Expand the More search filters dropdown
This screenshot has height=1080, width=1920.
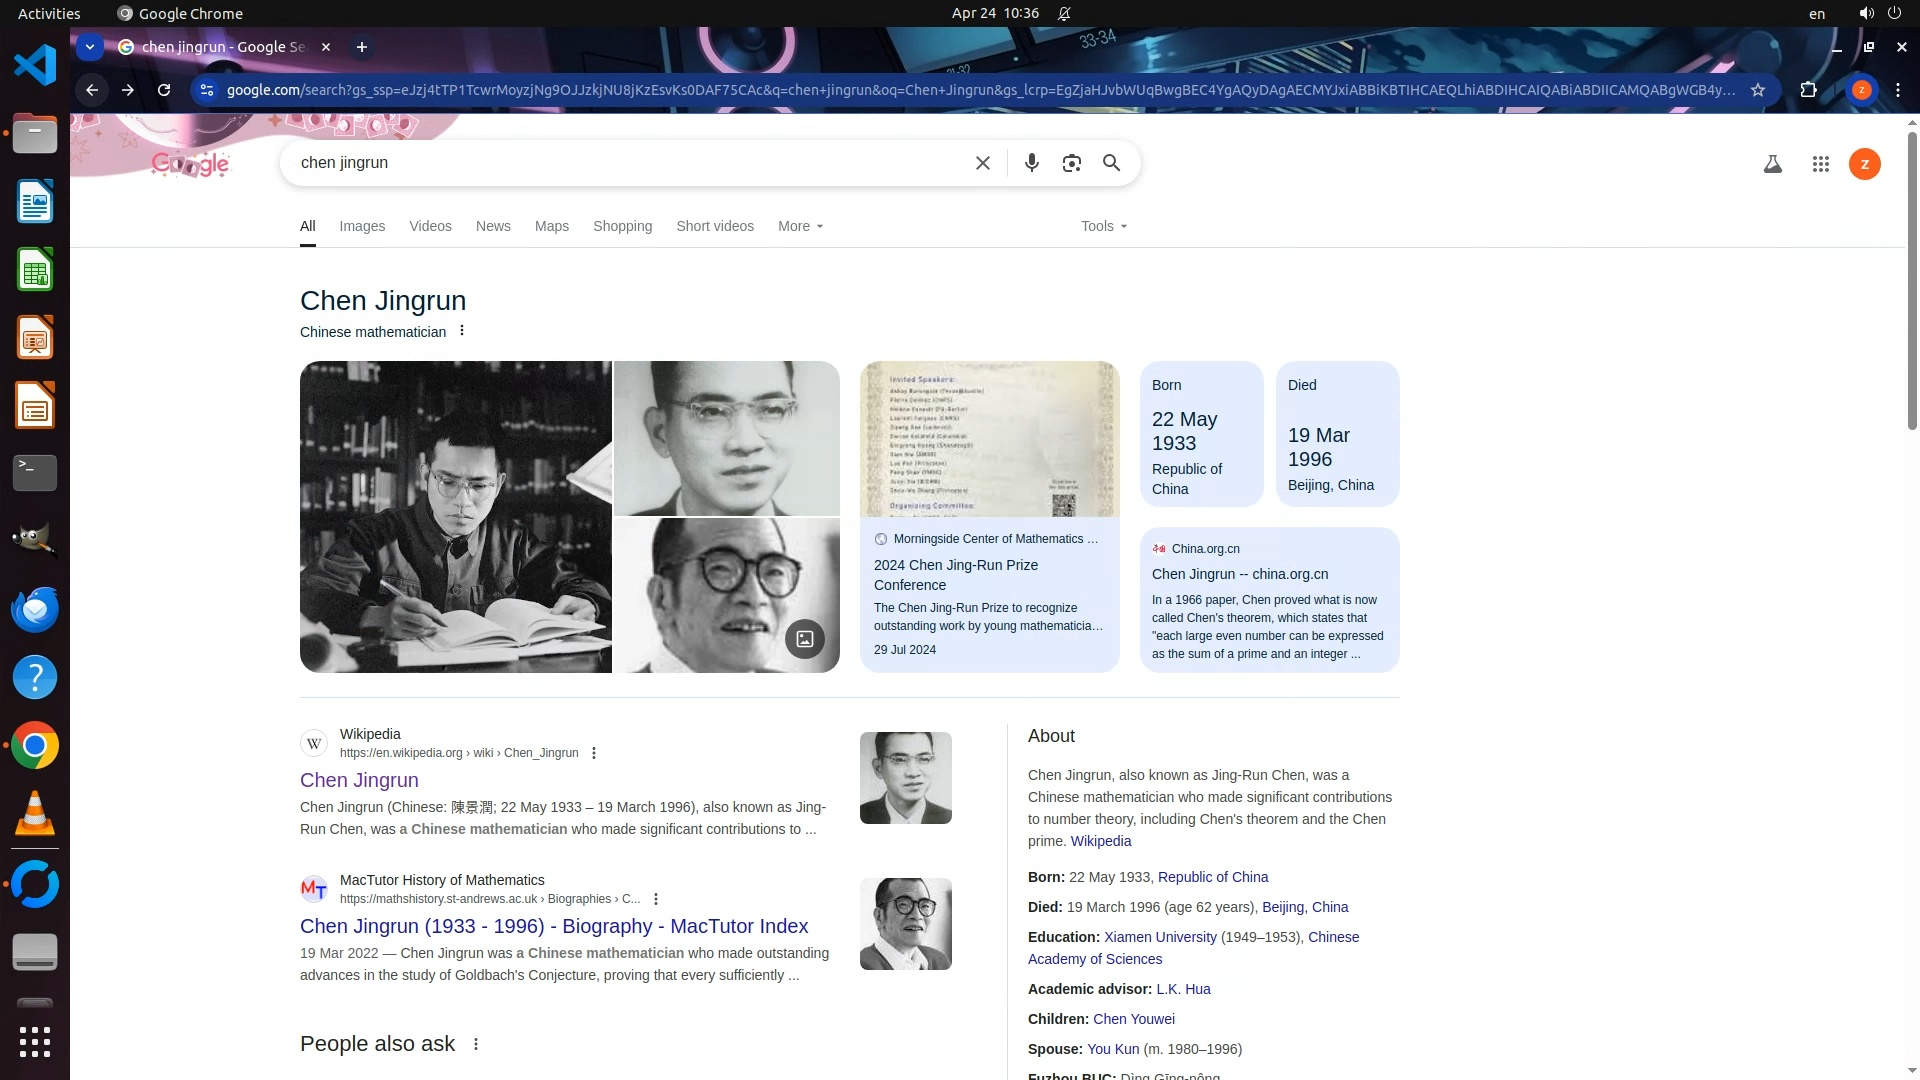pos(800,226)
